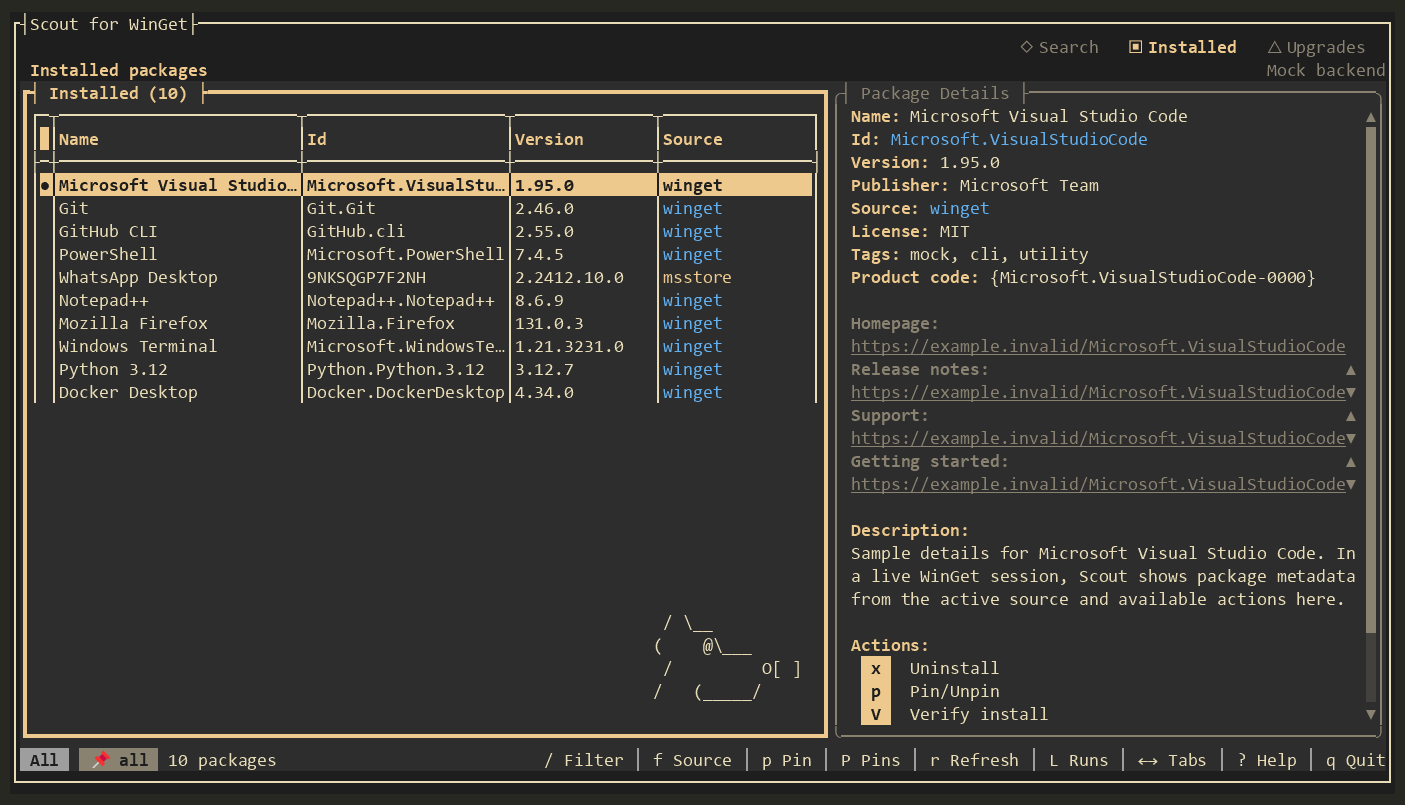1405x805 pixels.
Task: Click the P Pins shortcut
Action: click(x=870, y=760)
